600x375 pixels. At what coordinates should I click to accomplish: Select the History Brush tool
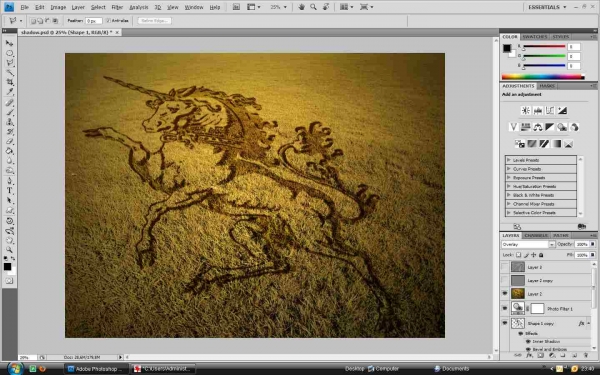[x=10, y=132]
